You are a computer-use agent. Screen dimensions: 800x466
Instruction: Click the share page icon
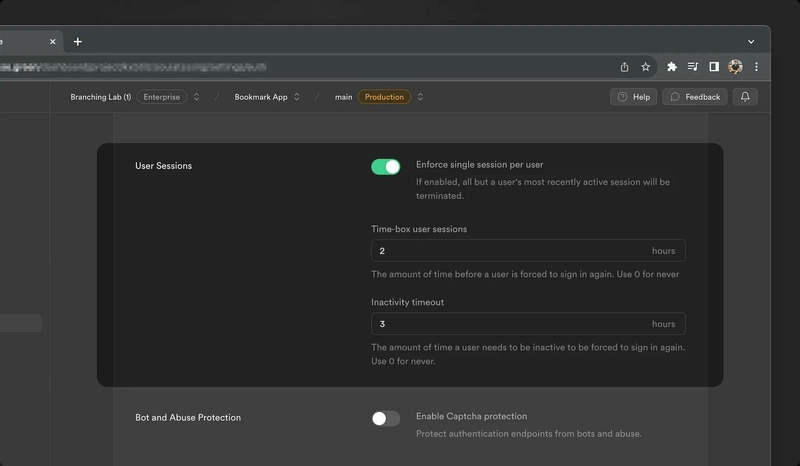[624, 67]
